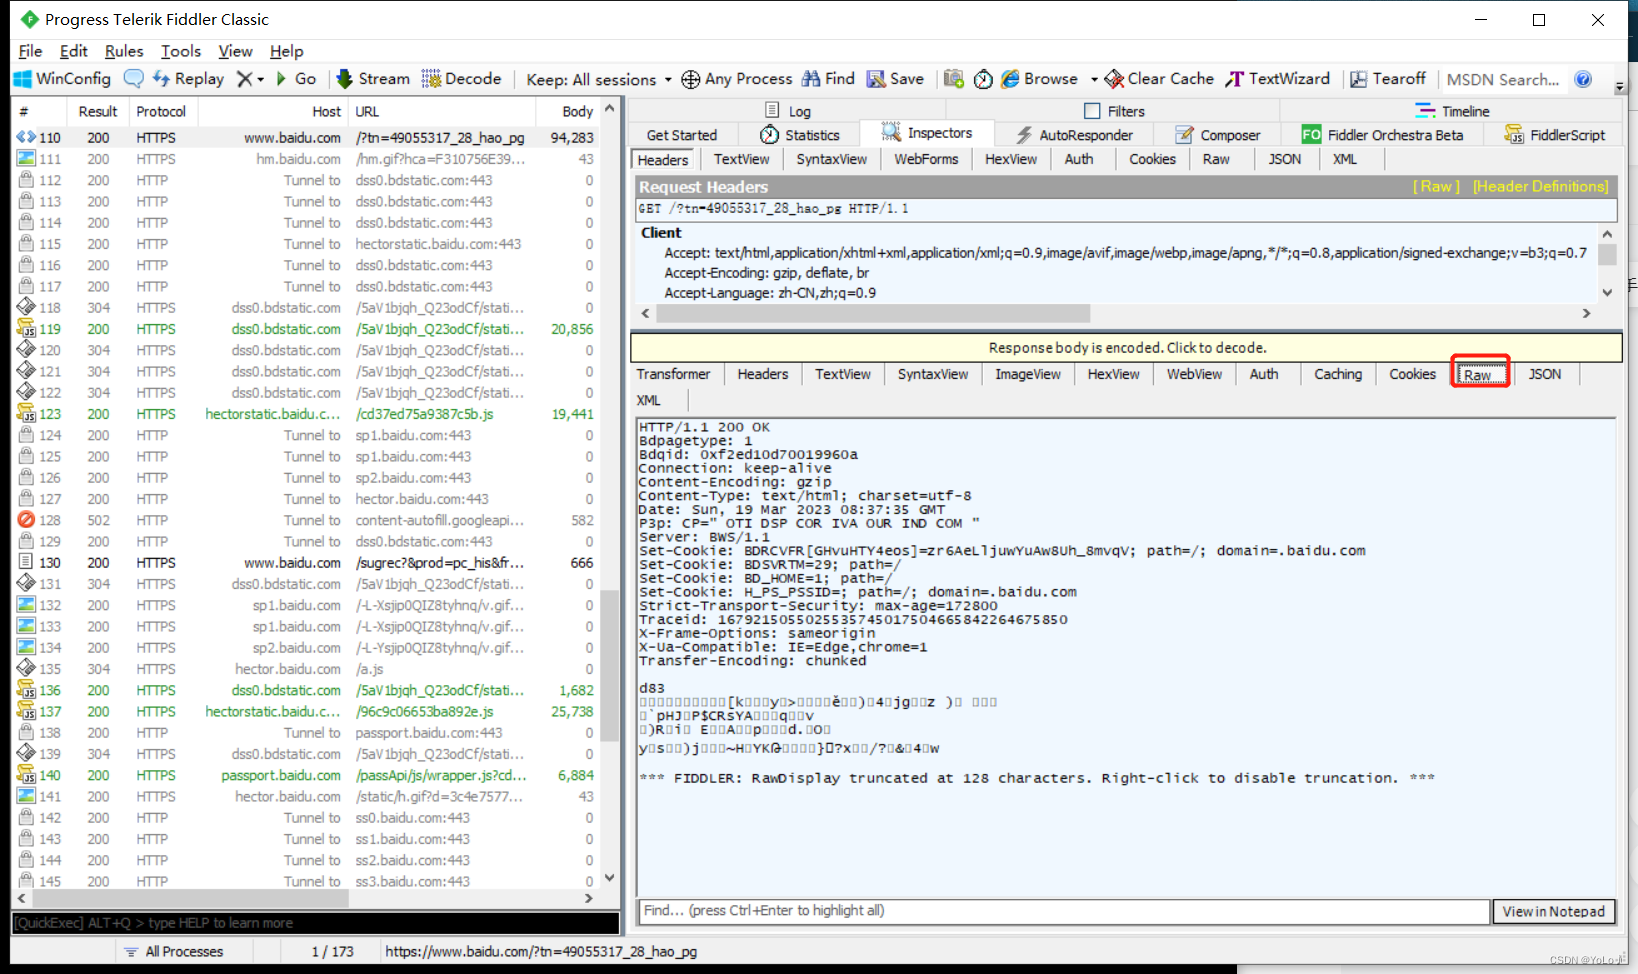
Task: Select request WebForms tab
Action: click(926, 159)
